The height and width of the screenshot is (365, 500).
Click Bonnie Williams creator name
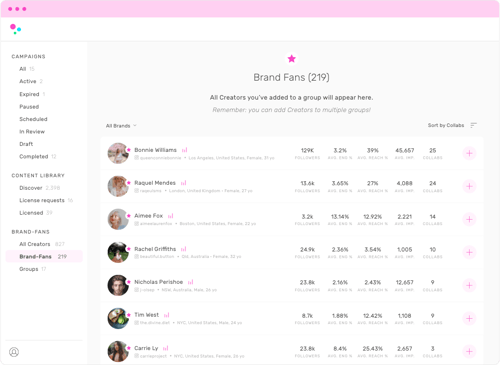tap(155, 150)
